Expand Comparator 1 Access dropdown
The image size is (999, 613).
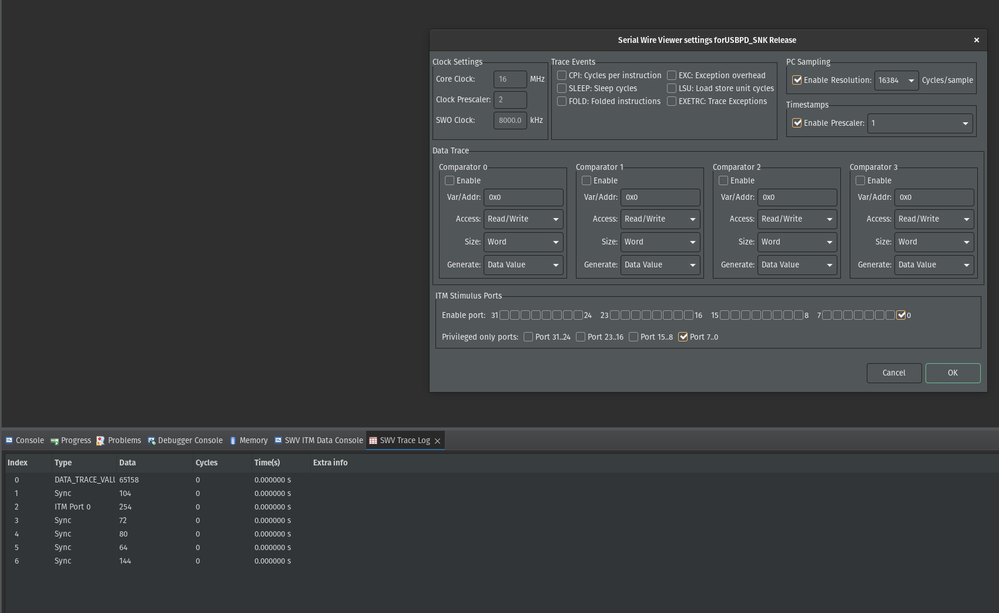[659, 219]
